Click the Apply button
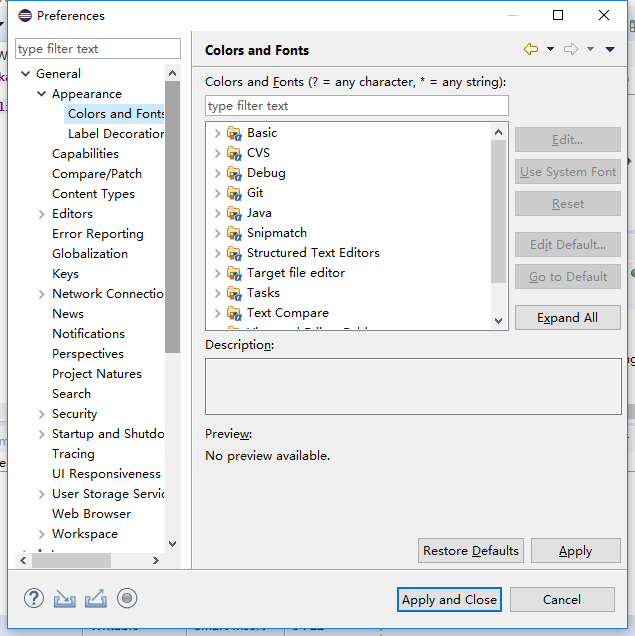This screenshot has height=636, width=635. pos(576,550)
